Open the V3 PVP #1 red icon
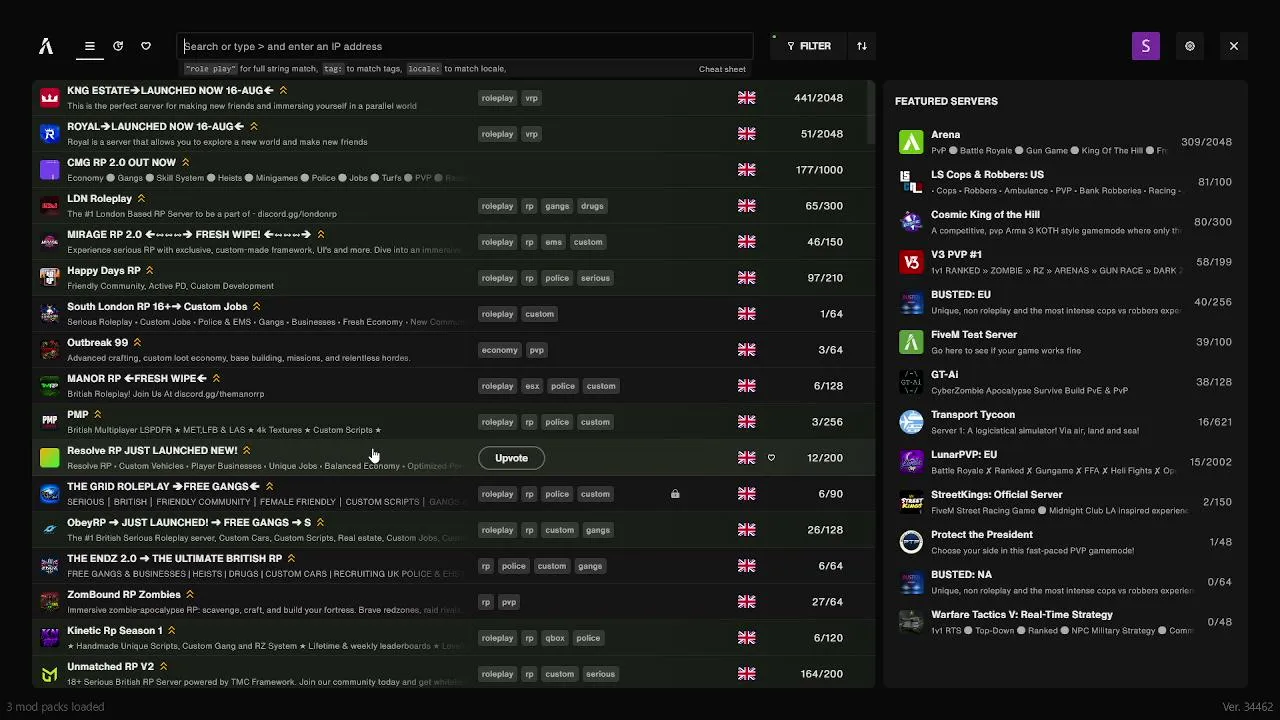 pos(911,262)
